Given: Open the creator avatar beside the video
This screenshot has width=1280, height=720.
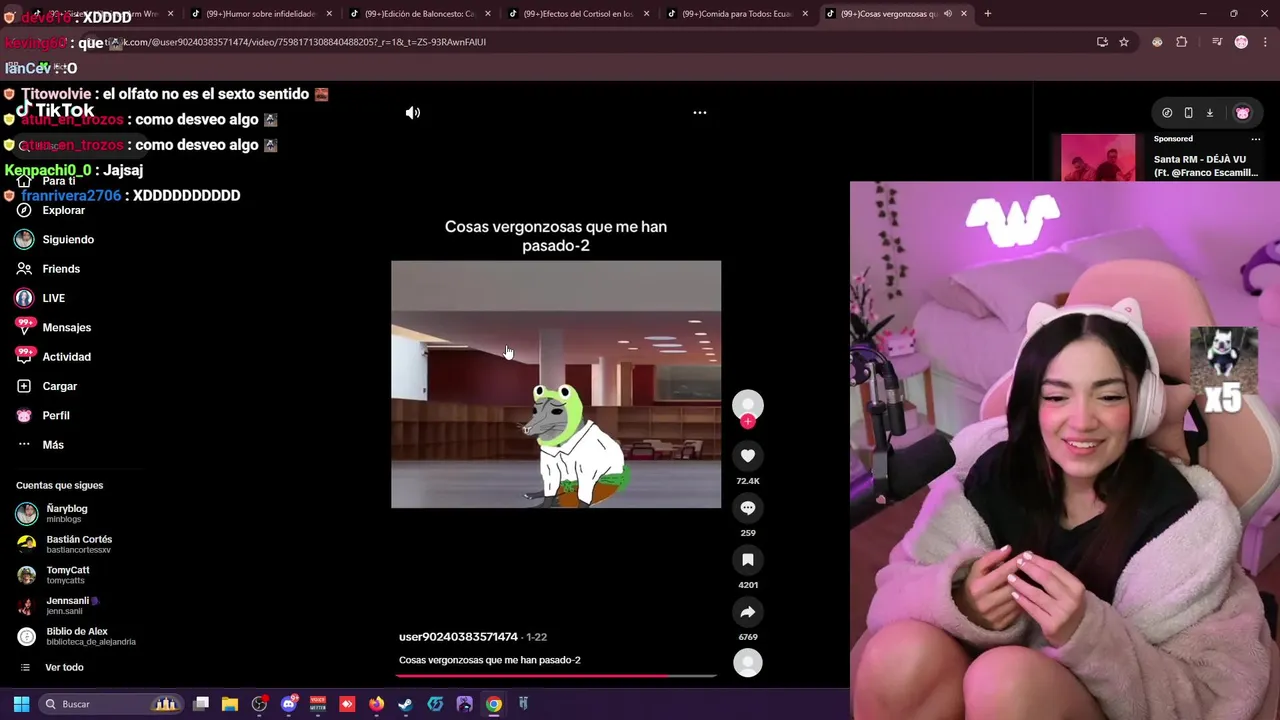Looking at the screenshot, I should point(748,405).
